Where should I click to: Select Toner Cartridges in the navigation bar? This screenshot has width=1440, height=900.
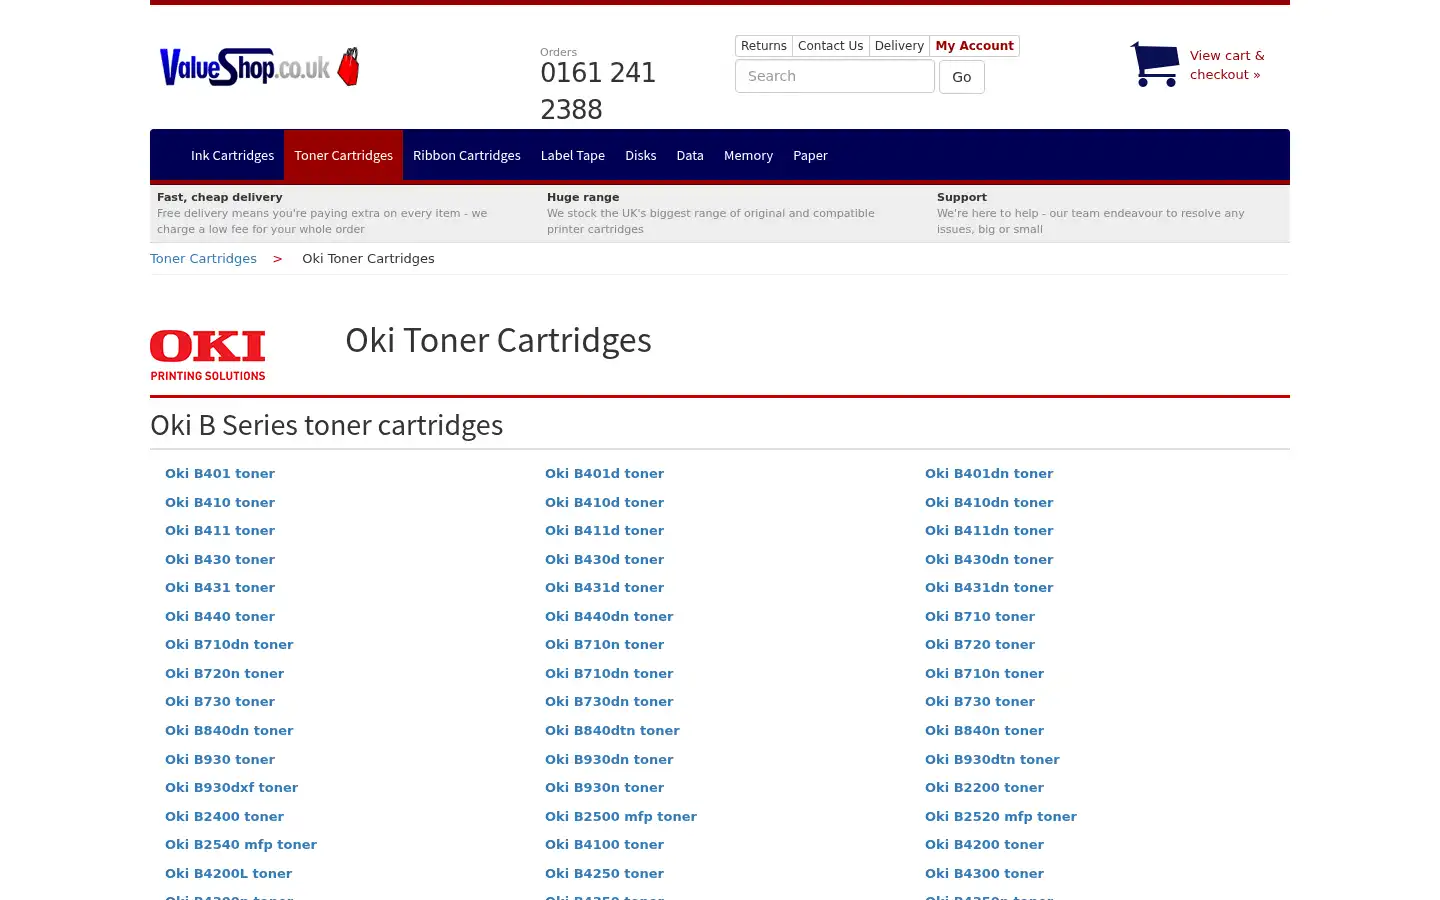(x=343, y=155)
